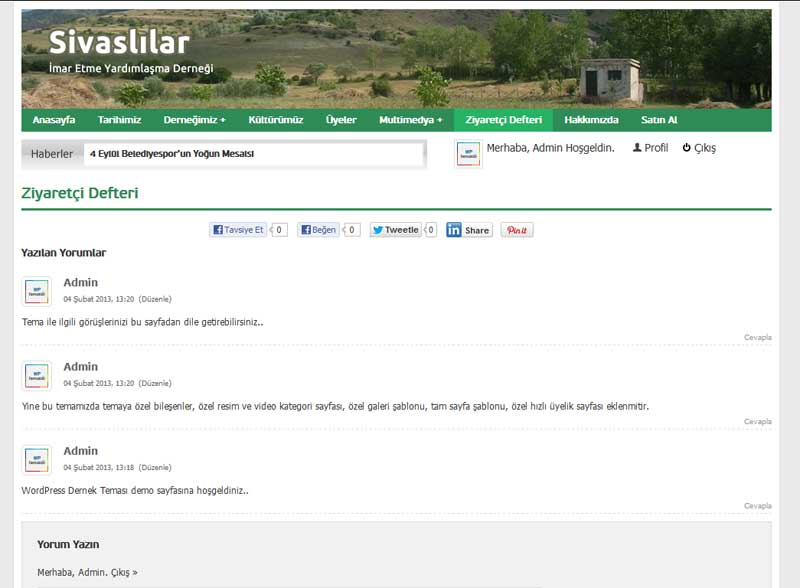Click the Ziyaretçi Defteri page heading
800x588 pixels.
coord(80,193)
